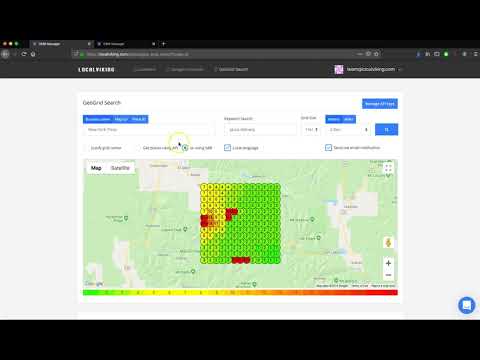Expand the team account dropdown menu

point(368,69)
